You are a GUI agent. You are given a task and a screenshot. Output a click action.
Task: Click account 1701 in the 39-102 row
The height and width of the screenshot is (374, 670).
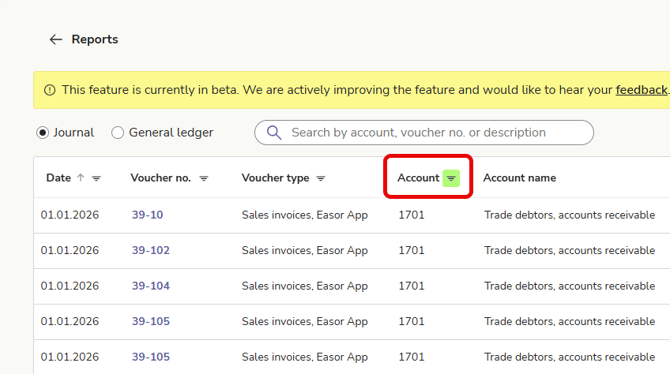[411, 250]
